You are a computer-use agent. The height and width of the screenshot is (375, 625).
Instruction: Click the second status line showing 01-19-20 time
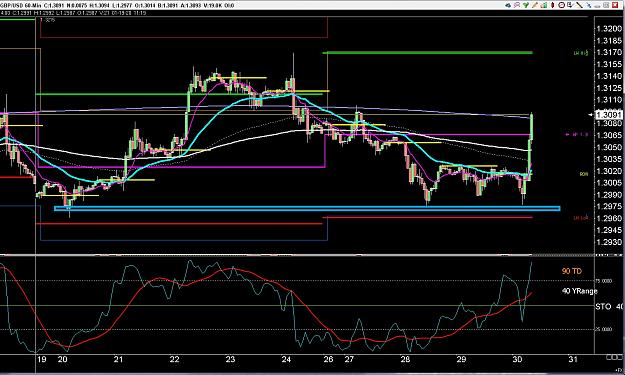tap(73, 13)
